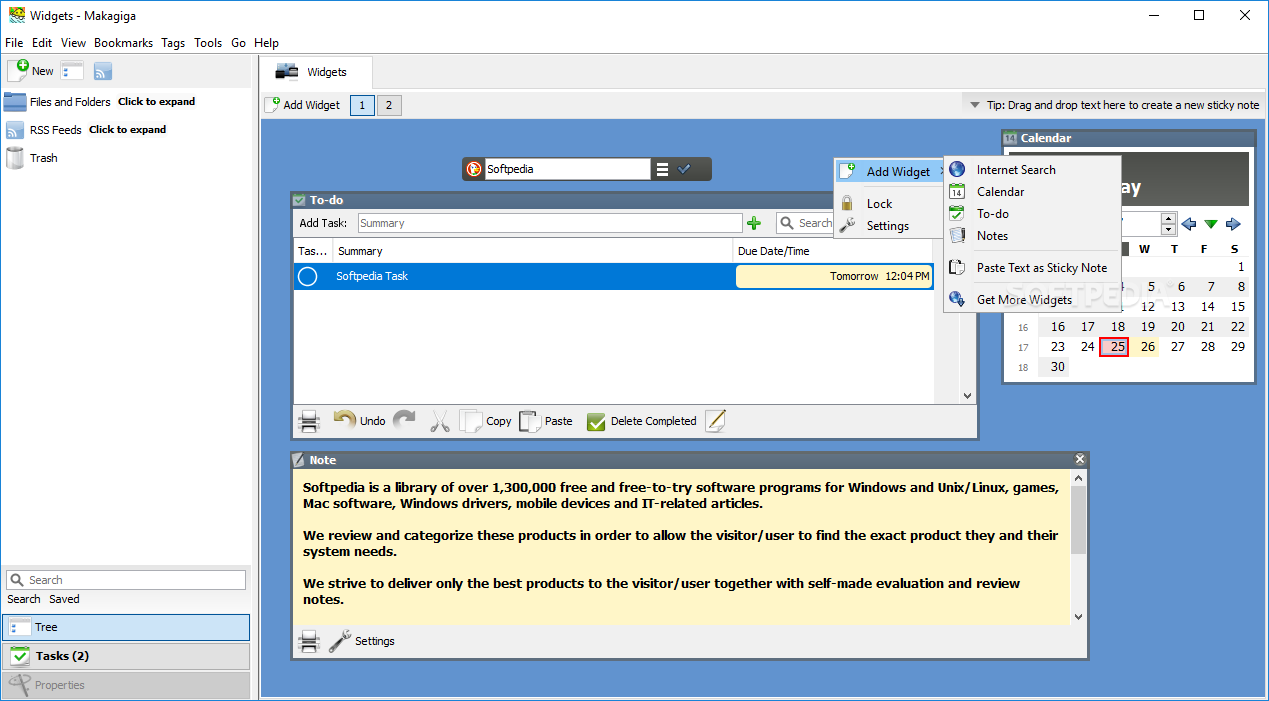Open the search widget hamburger menu icon
This screenshot has width=1269, height=701.
click(662, 169)
